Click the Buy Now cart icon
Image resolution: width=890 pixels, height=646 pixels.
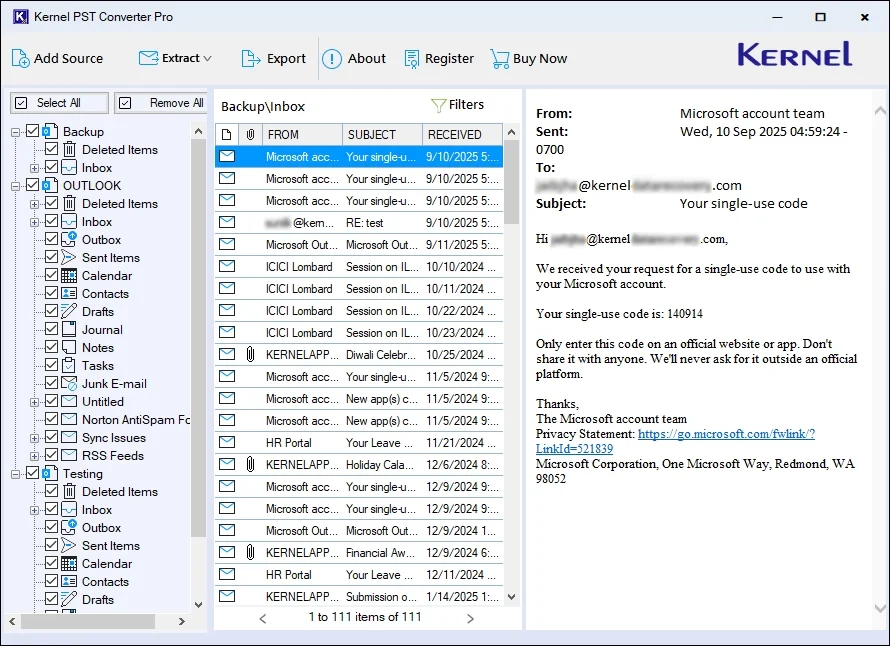[x=497, y=58]
